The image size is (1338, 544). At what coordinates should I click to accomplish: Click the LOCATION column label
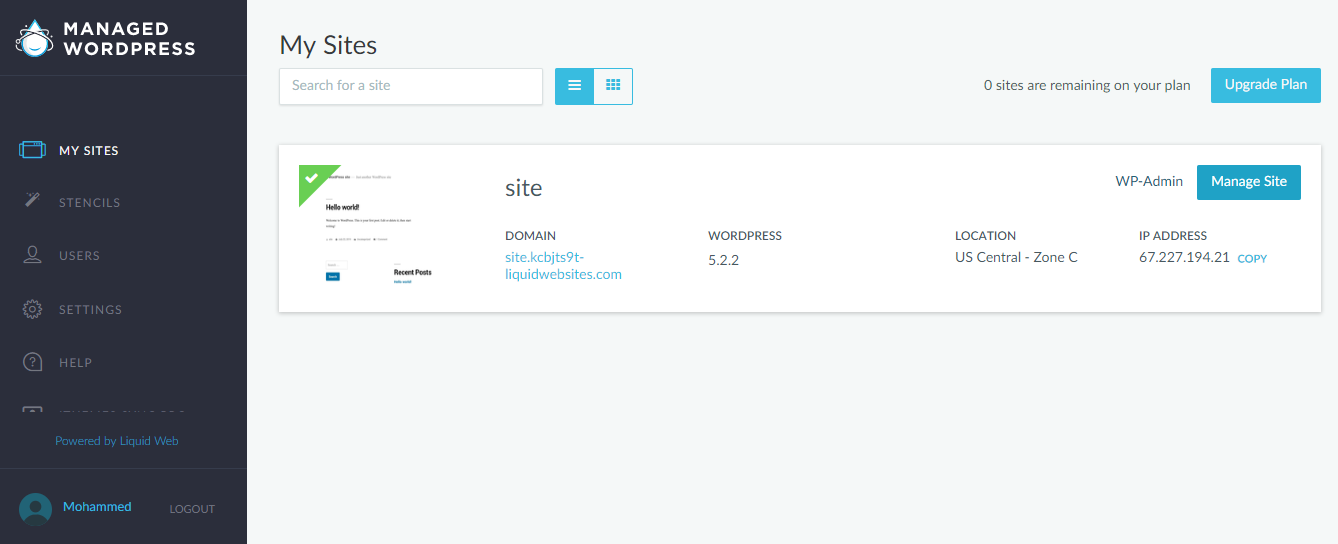point(985,236)
